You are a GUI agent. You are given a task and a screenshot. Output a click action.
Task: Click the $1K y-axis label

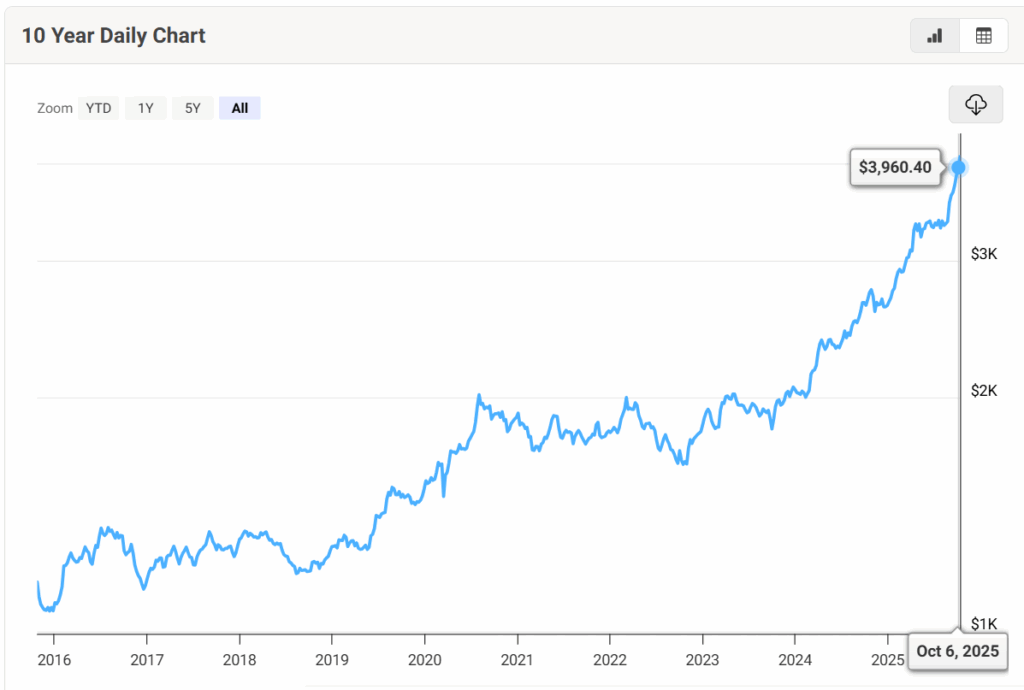coord(984,624)
